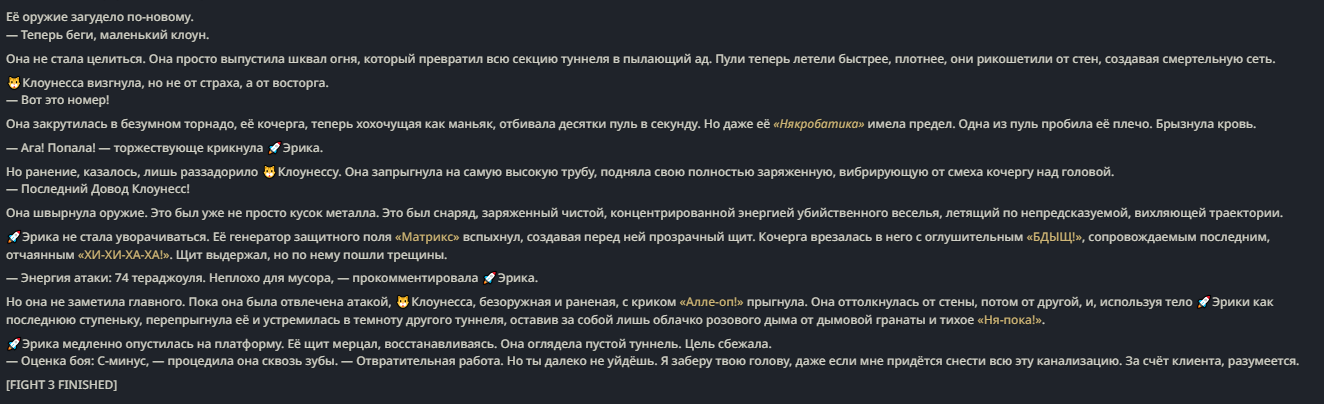1324x404 pixels.
Task: Click the highlighted term «Матрикс»
Action: (x=427, y=237)
